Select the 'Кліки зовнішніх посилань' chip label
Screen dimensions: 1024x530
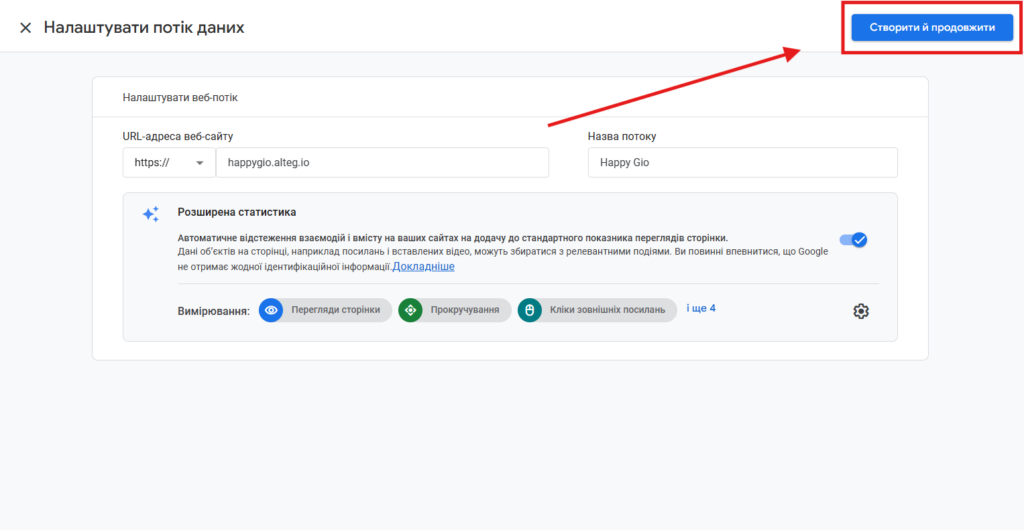point(607,310)
